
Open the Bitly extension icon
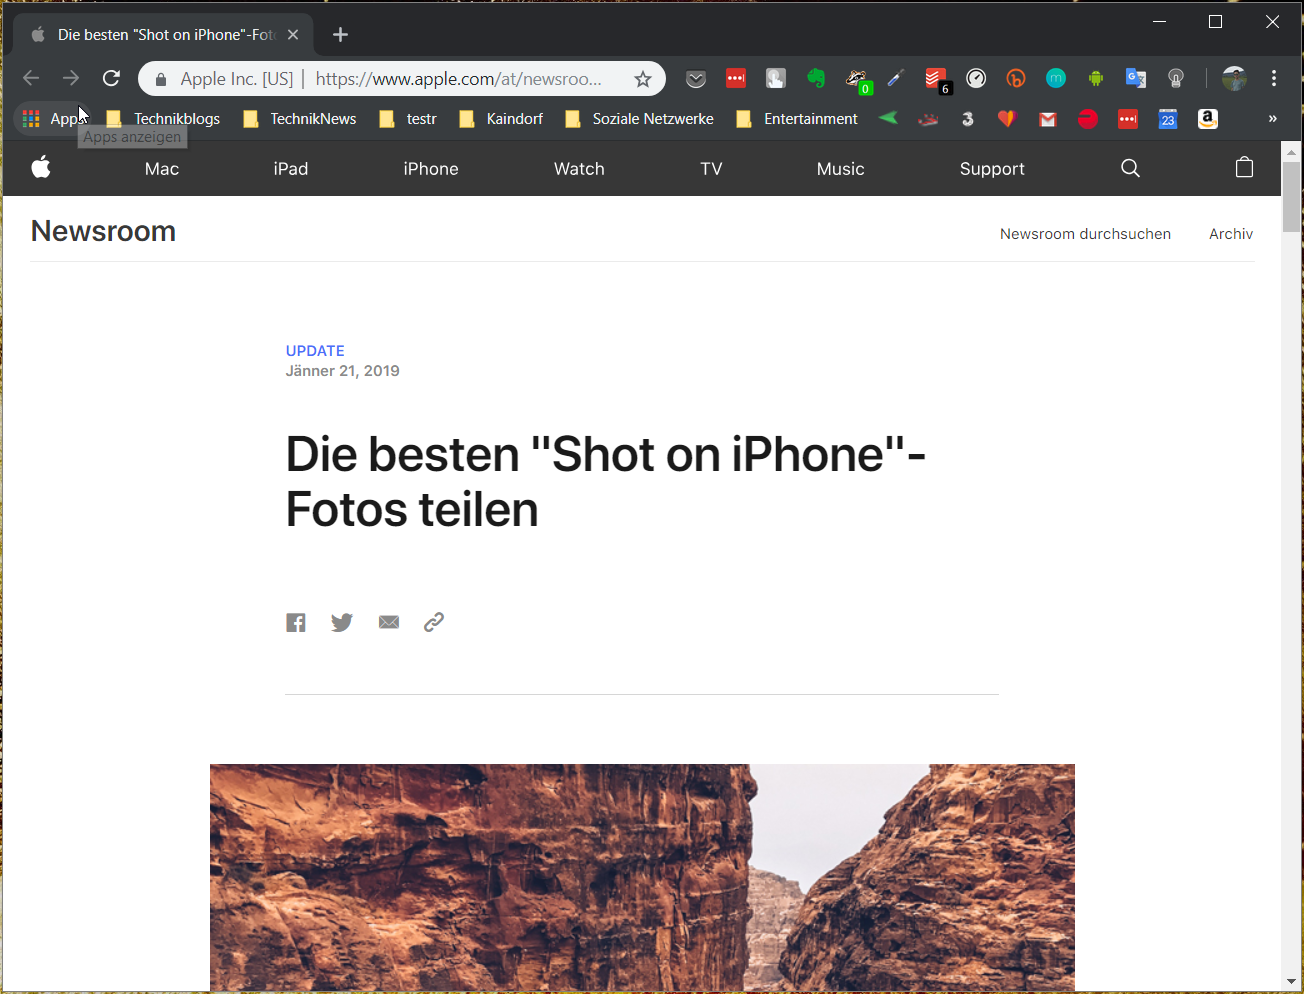point(1016,79)
